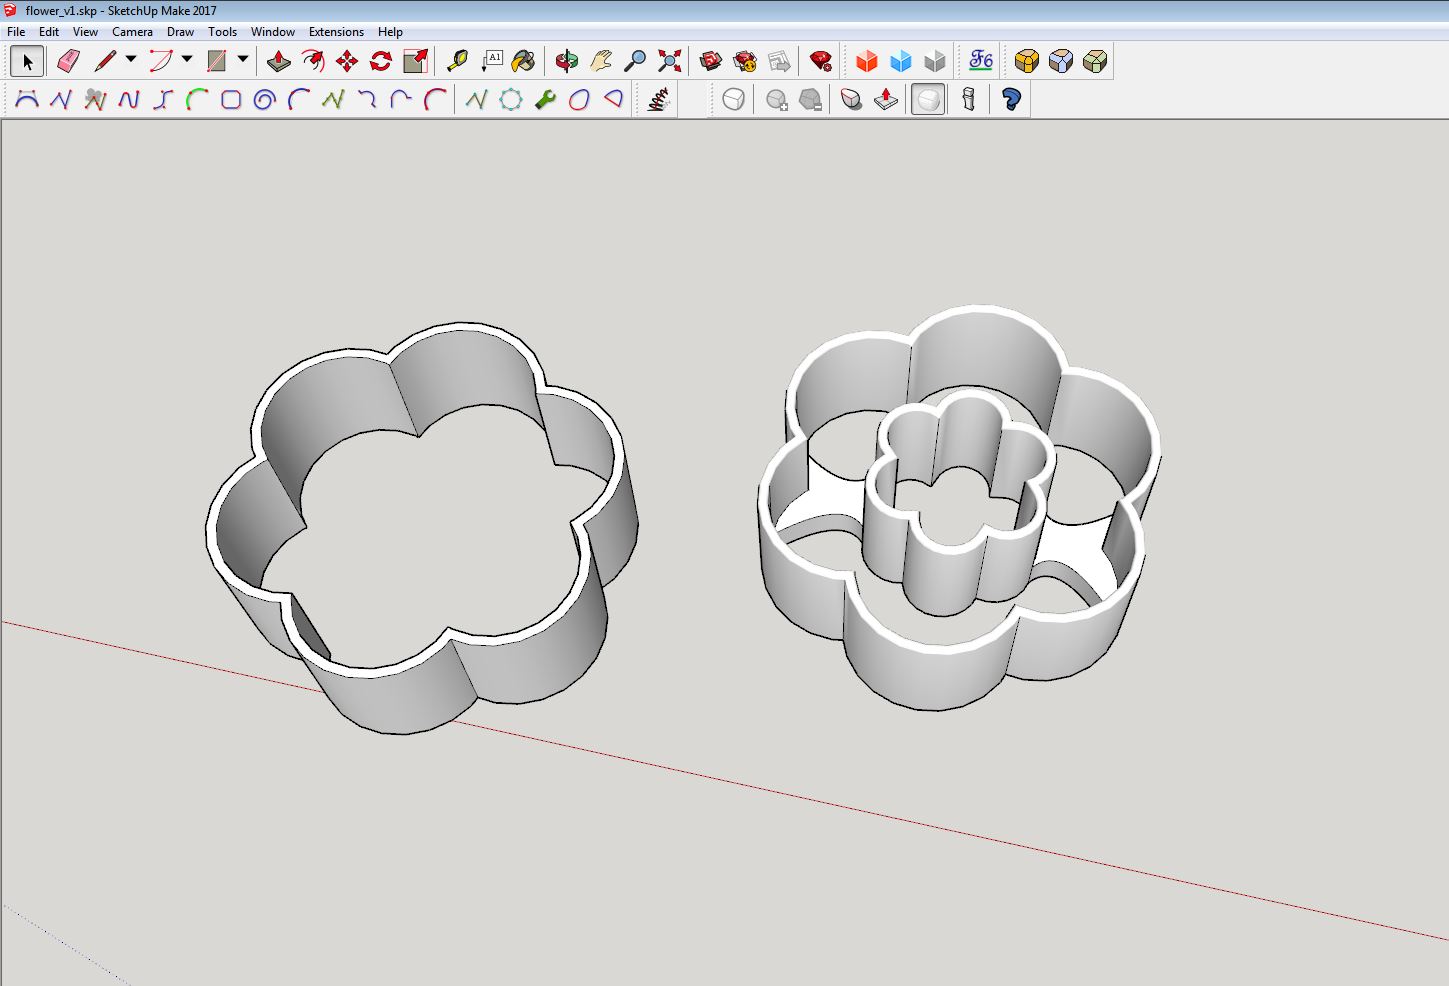Select the rounded square curve tool
Image resolution: width=1449 pixels, height=986 pixels.
(x=231, y=100)
